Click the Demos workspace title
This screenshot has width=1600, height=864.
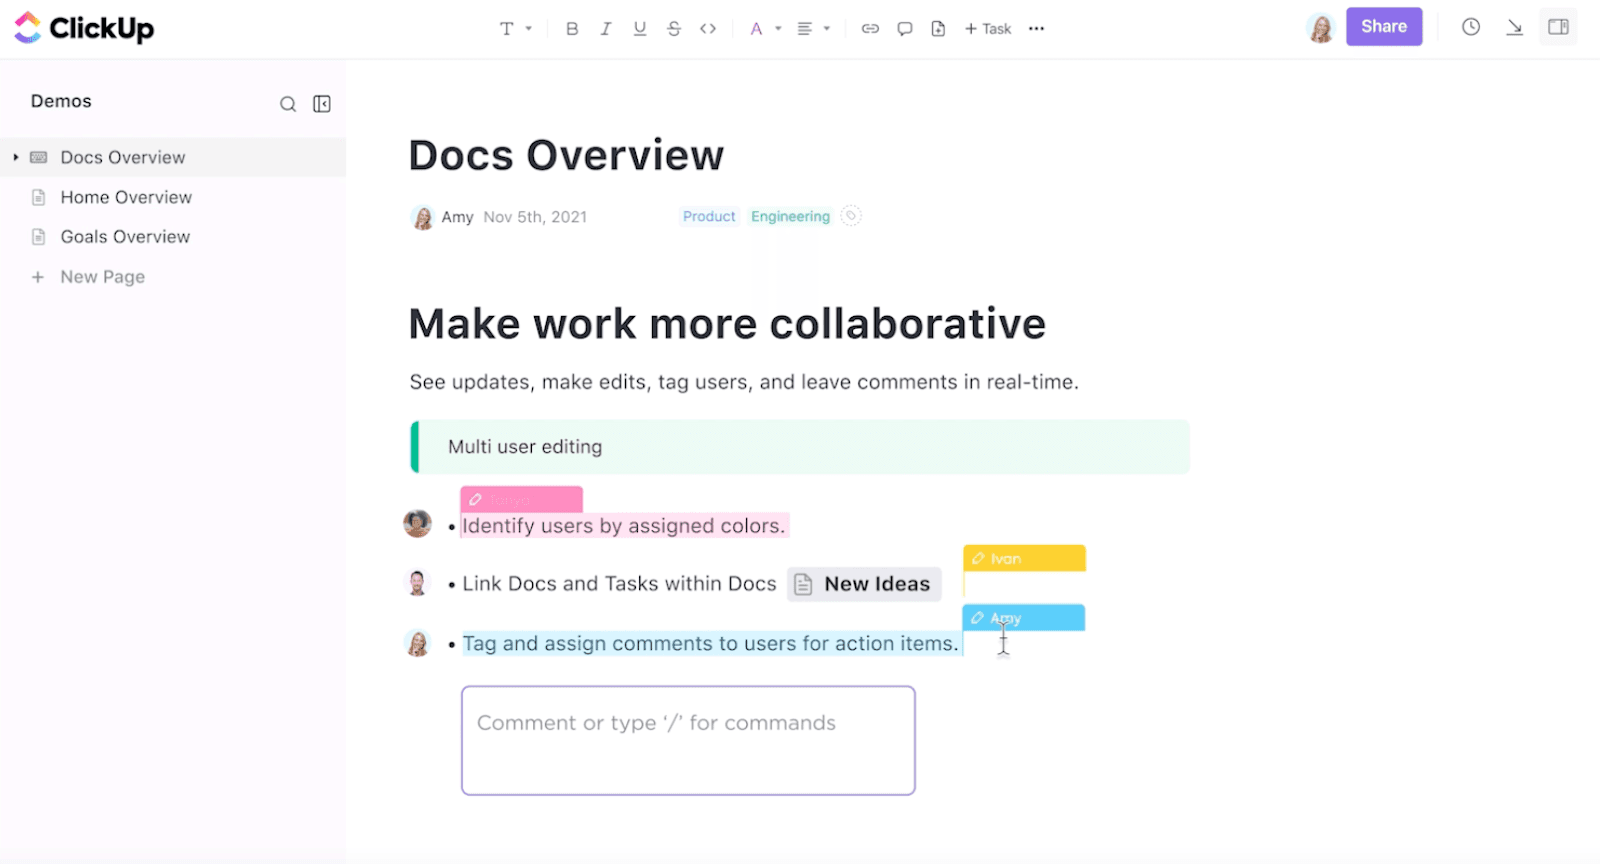pos(61,101)
